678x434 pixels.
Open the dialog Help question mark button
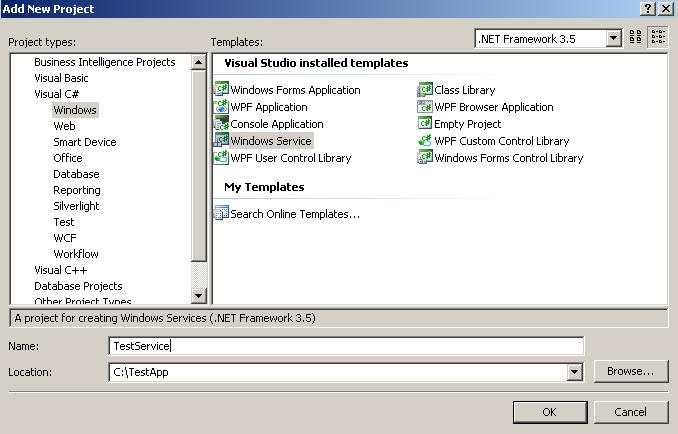point(648,9)
